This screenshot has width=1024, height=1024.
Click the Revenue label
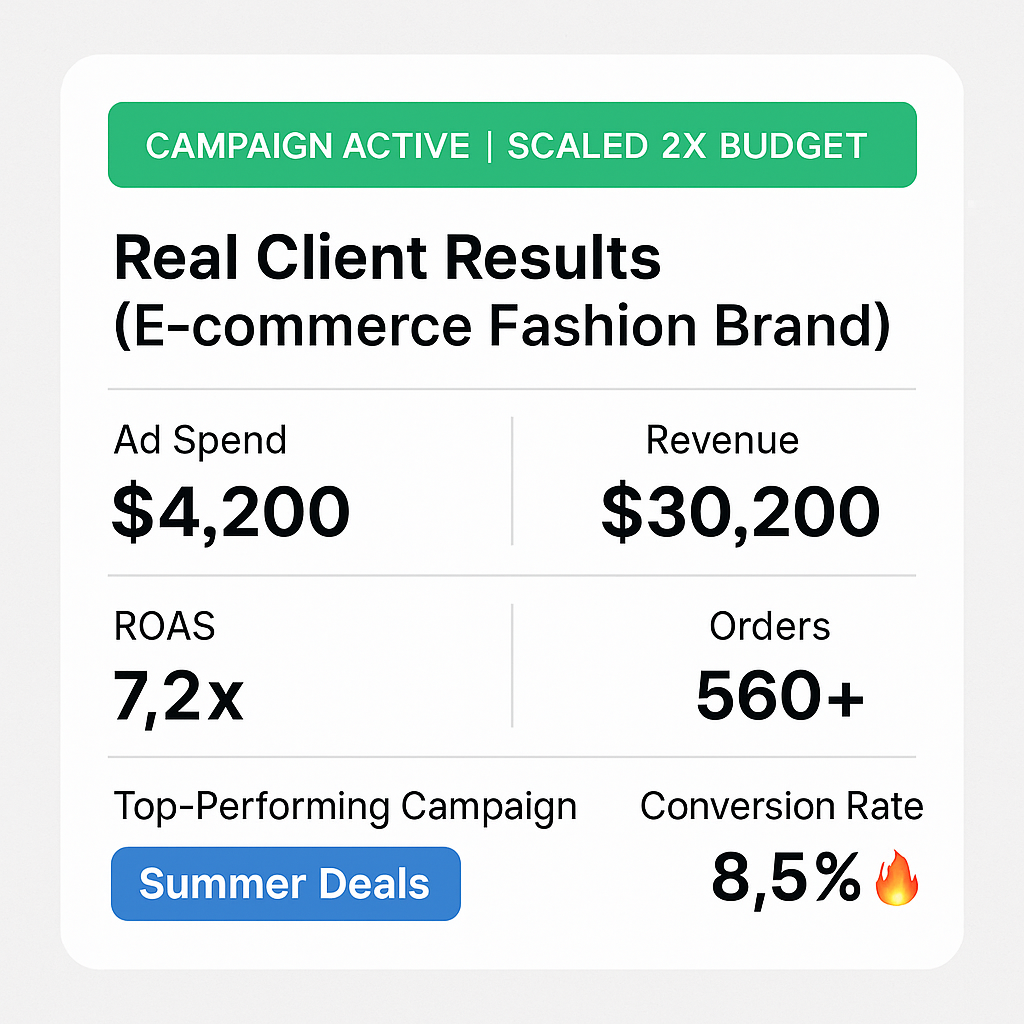coord(722,440)
